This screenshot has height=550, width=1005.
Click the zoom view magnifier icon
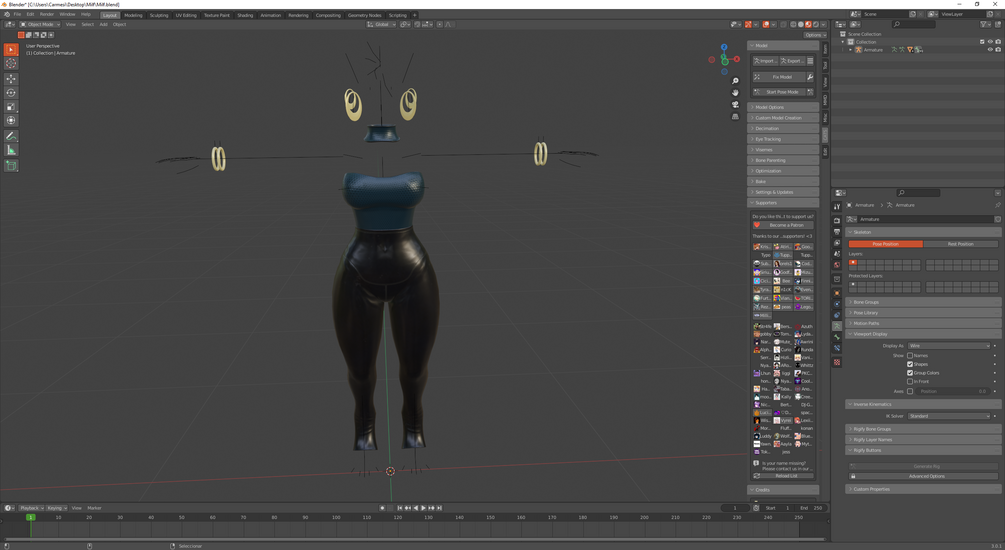(x=735, y=81)
